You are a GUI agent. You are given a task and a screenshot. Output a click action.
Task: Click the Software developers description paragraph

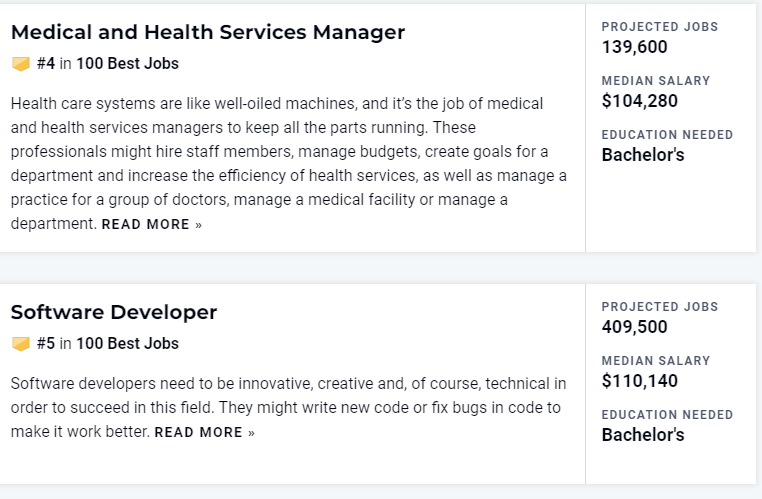click(289, 408)
